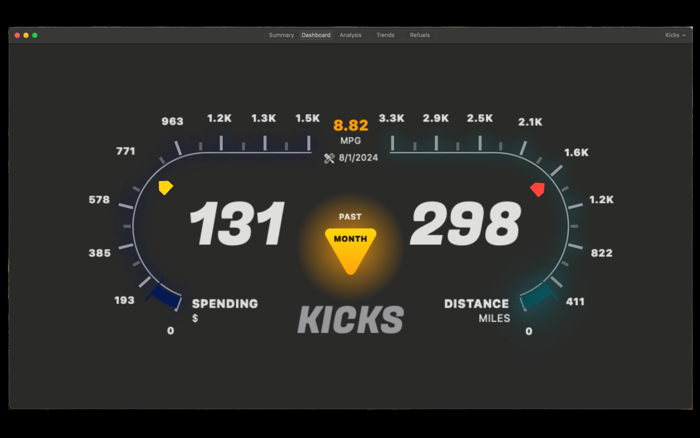Click the 3.3K distance scale label
This screenshot has width=700, height=438.
coord(392,118)
